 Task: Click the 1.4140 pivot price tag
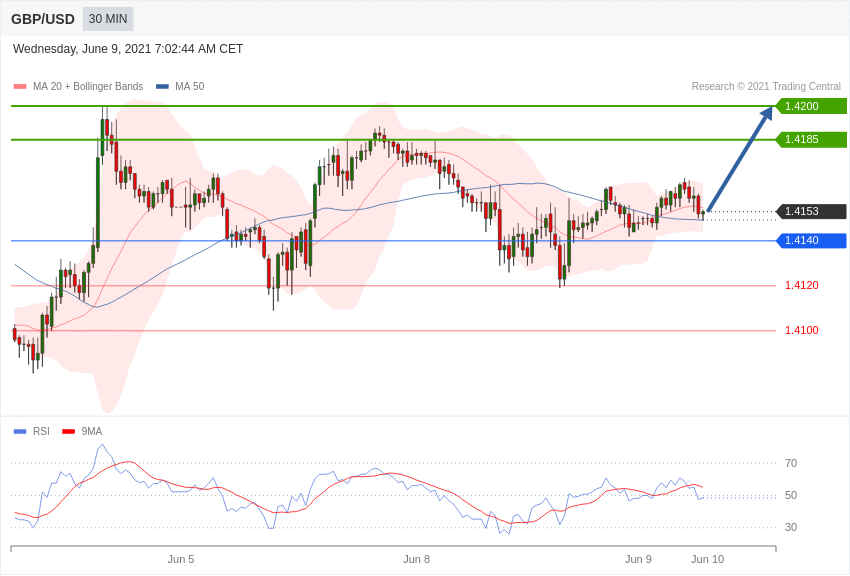[811, 240]
